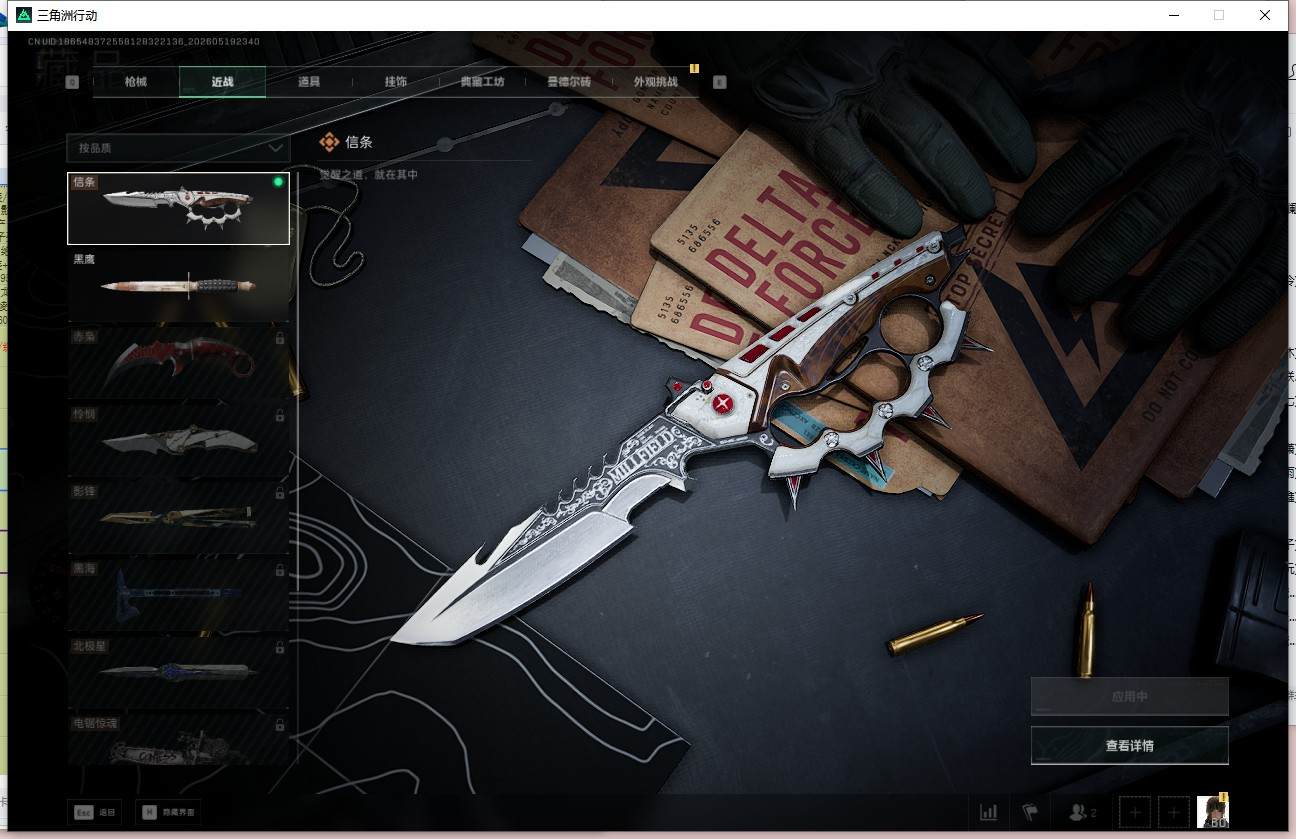
Task: Select the locked 电锯惊魂 card
Action: click(178, 739)
